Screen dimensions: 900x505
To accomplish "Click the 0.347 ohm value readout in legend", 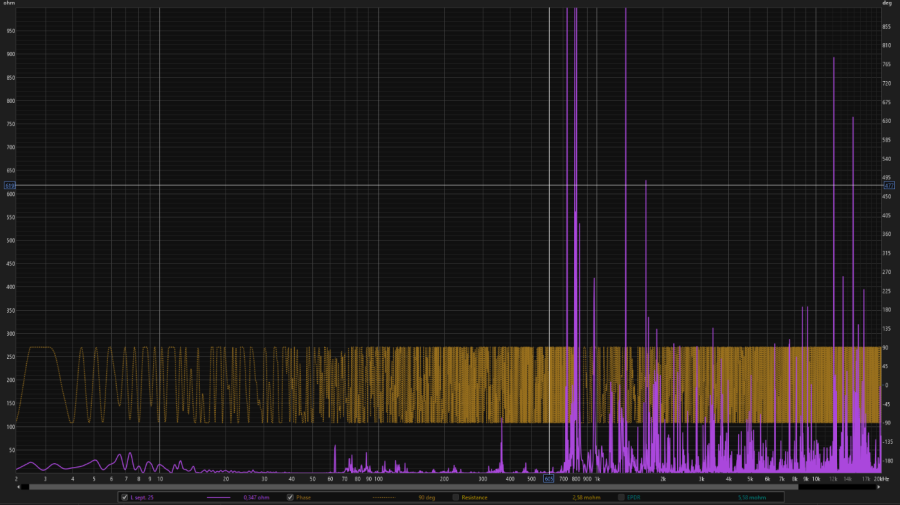I will [256, 498].
